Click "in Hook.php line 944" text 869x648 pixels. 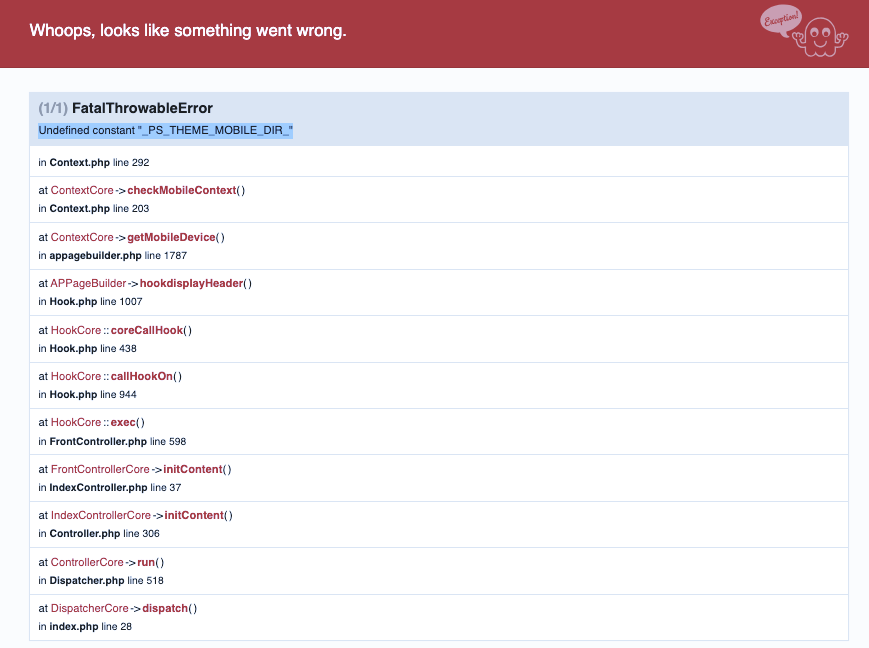pos(88,395)
